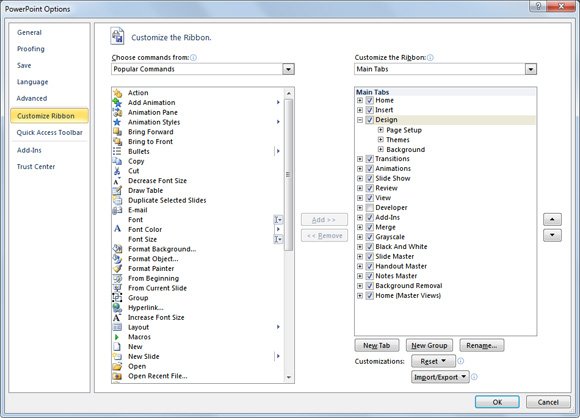Image resolution: width=580 pixels, height=418 pixels.
Task: Uncheck the Background Removal checkbox
Action: 370,286
